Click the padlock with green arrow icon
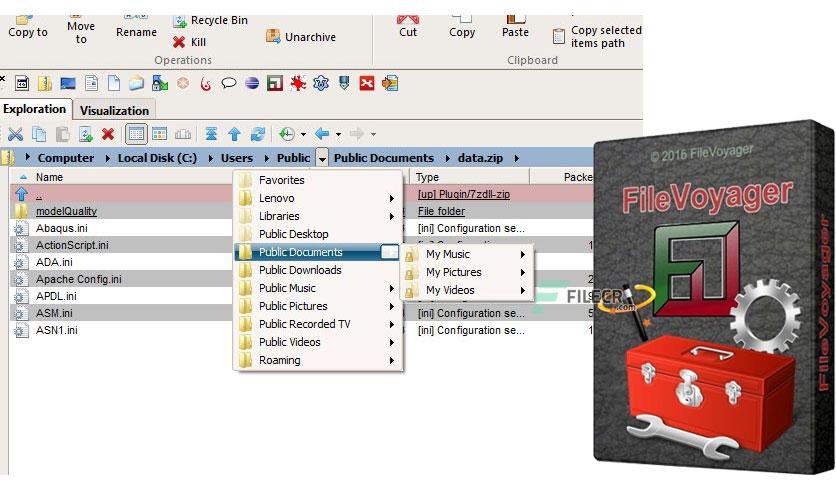This screenshot has height=484, width=836. (x=159, y=83)
